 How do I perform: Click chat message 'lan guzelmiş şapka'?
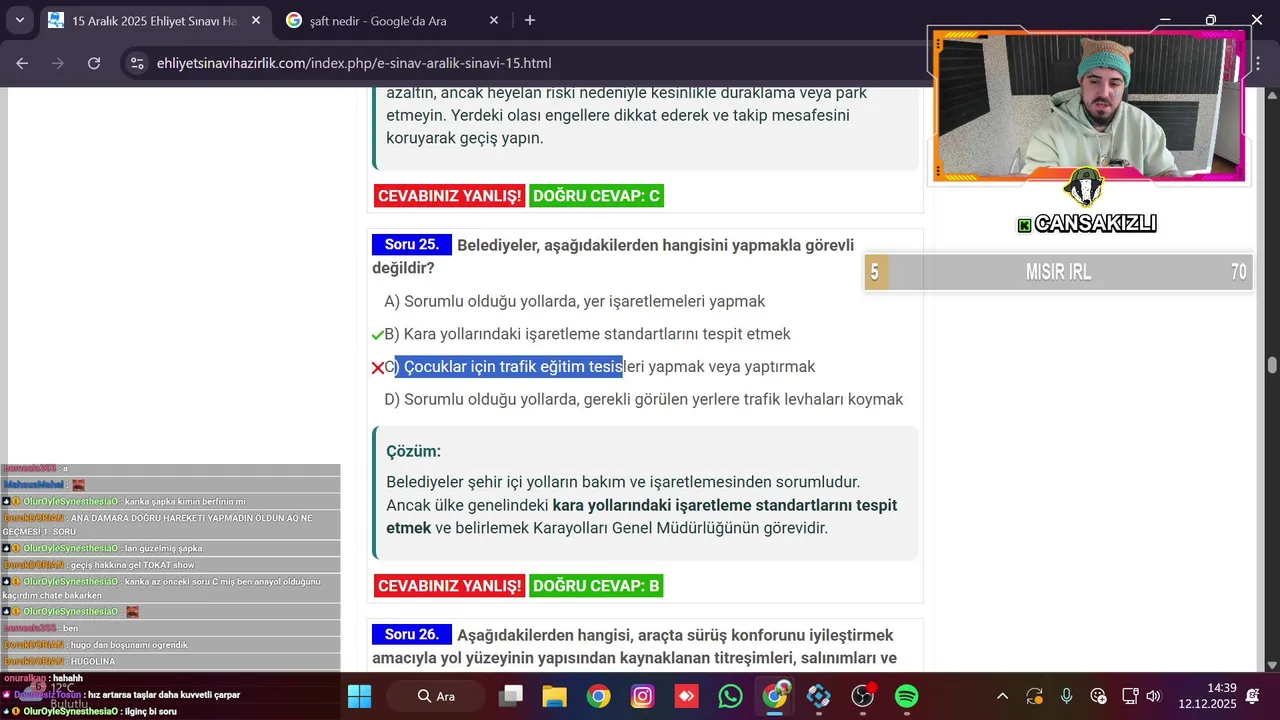[165, 548]
